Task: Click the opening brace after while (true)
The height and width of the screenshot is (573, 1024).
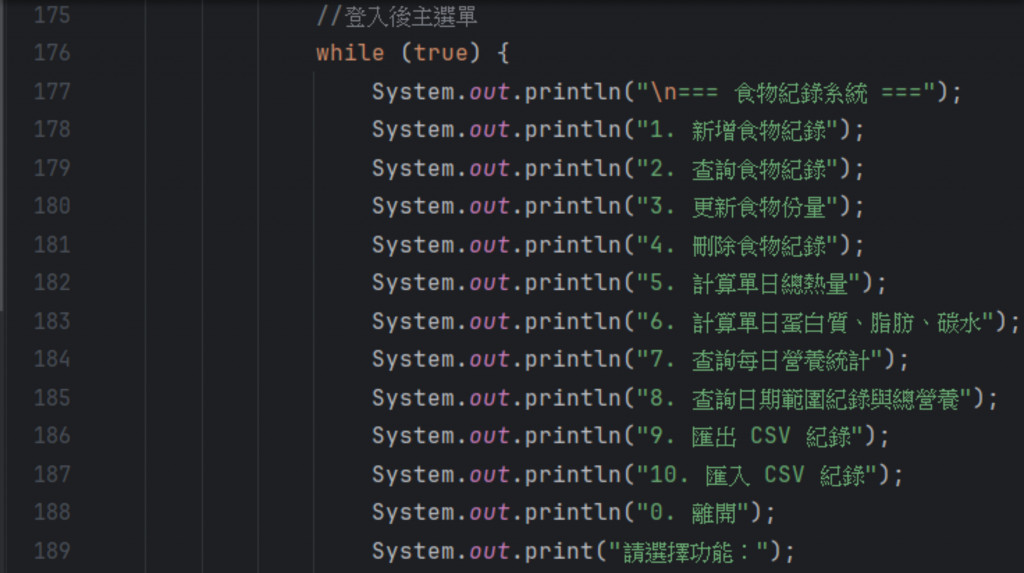Action: (x=503, y=53)
